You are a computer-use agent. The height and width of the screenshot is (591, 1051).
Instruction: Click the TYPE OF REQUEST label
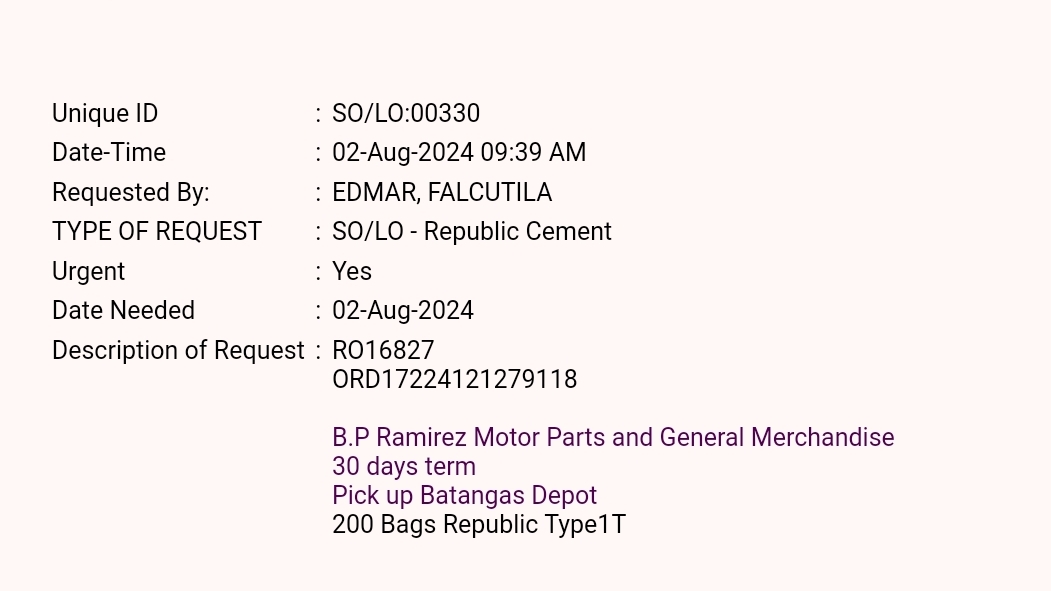coord(157,232)
